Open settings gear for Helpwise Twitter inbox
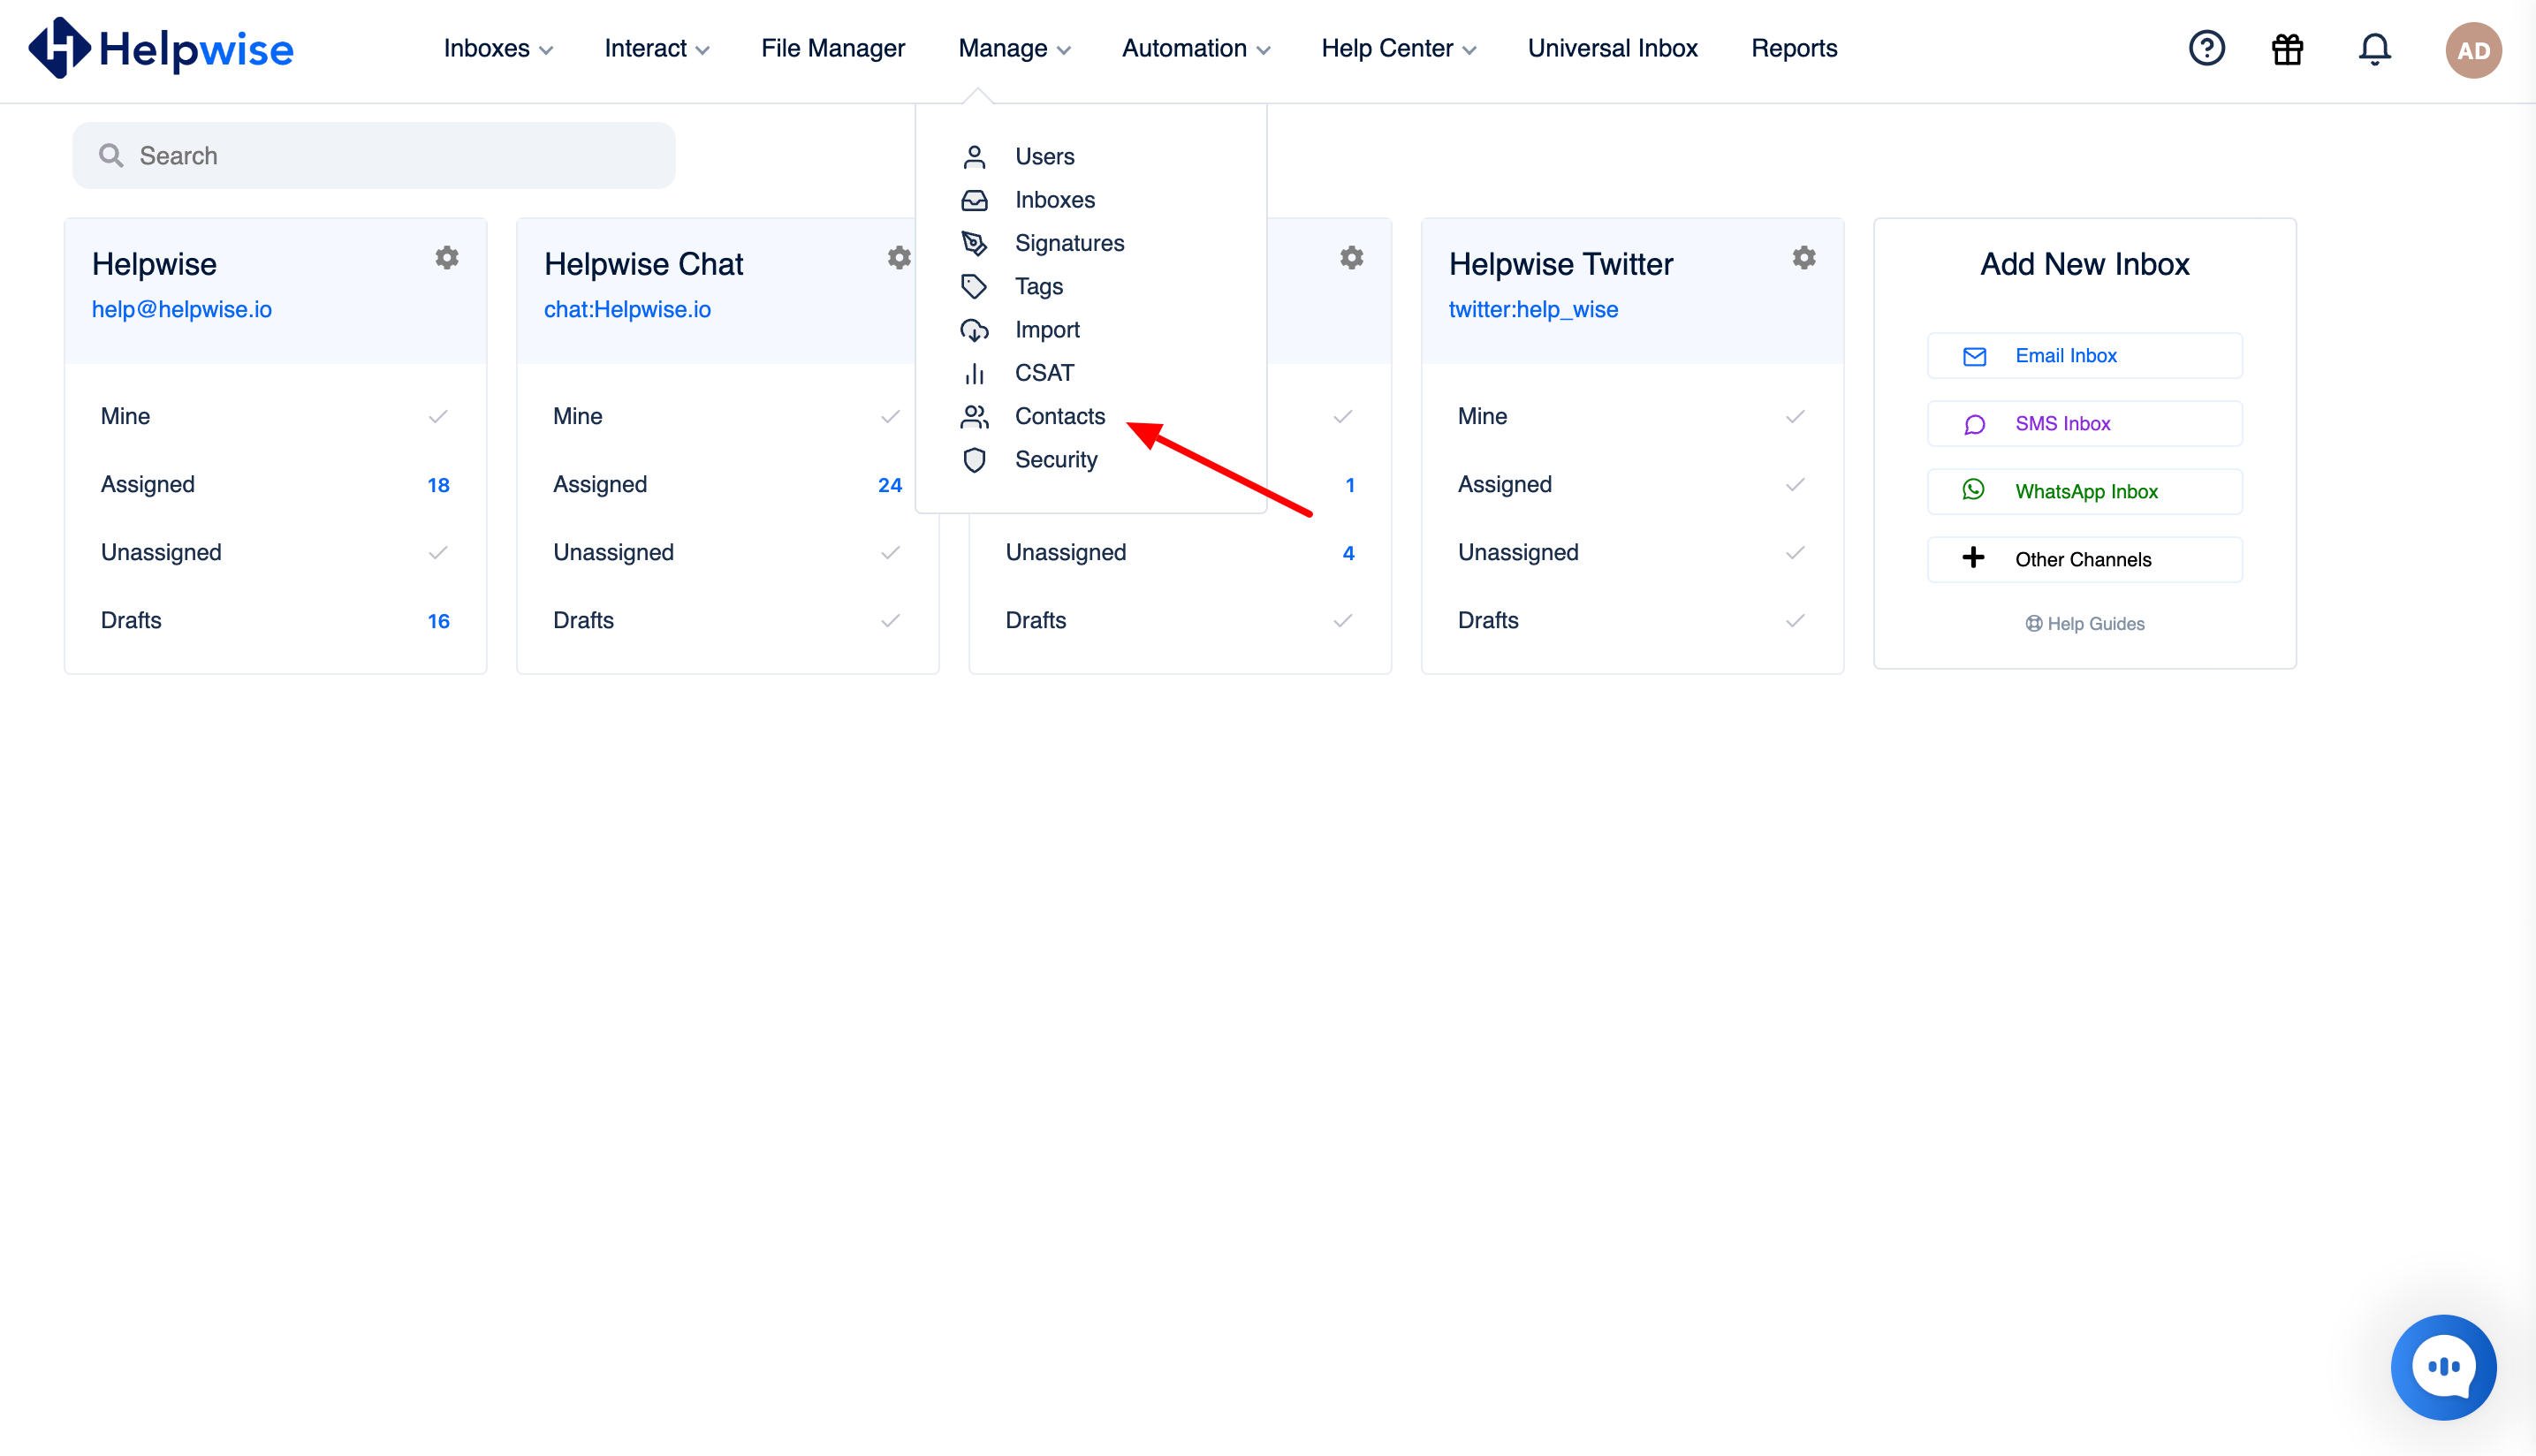The image size is (2536, 1456). click(x=1804, y=258)
